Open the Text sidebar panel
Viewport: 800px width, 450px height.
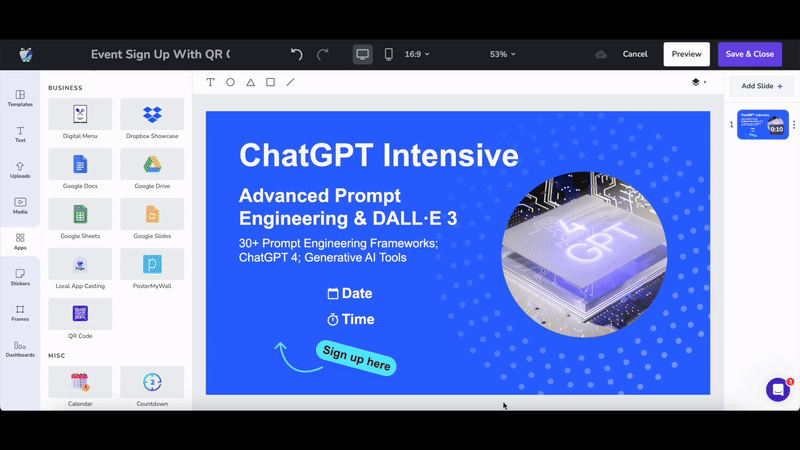tap(20, 134)
